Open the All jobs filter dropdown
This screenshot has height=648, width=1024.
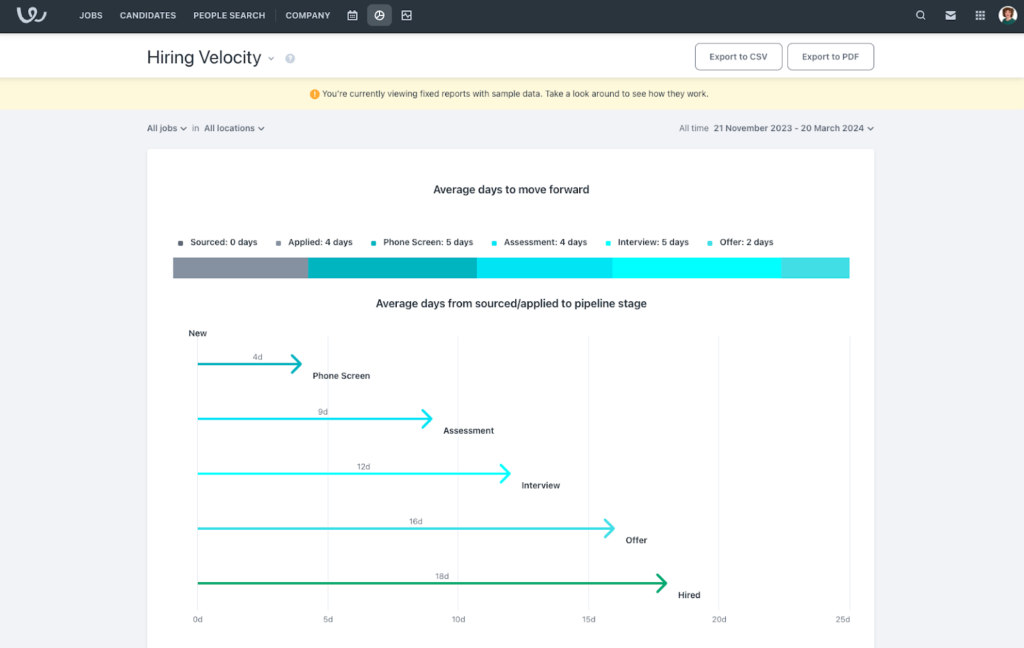[167, 128]
